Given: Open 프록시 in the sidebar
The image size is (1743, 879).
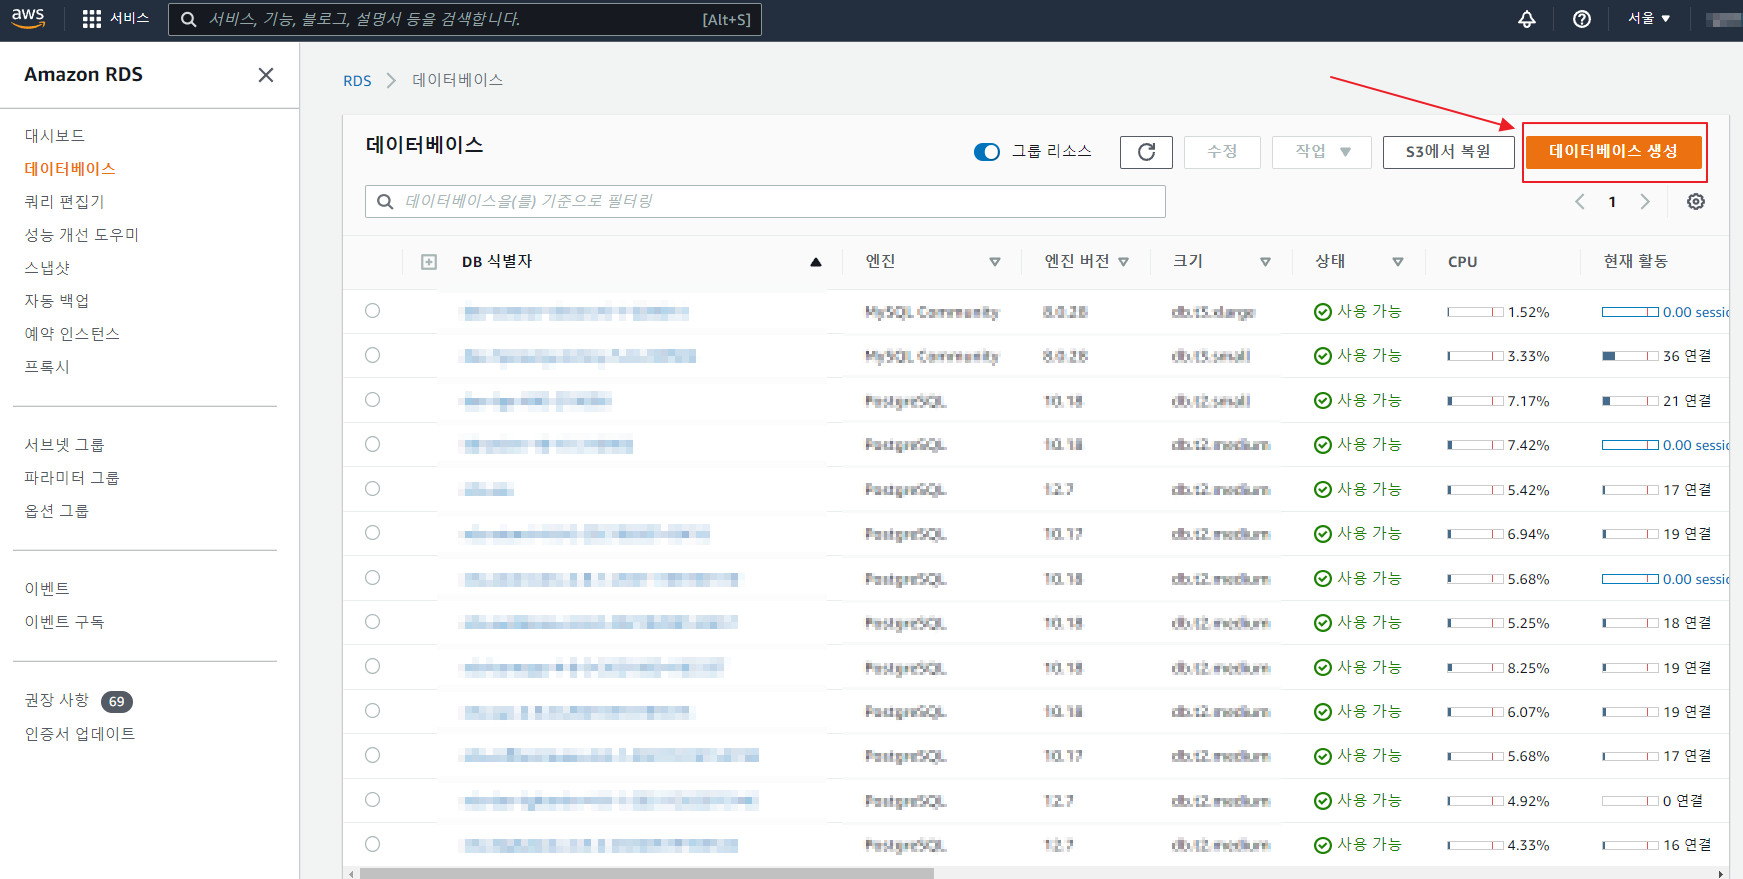Looking at the screenshot, I should point(47,367).
